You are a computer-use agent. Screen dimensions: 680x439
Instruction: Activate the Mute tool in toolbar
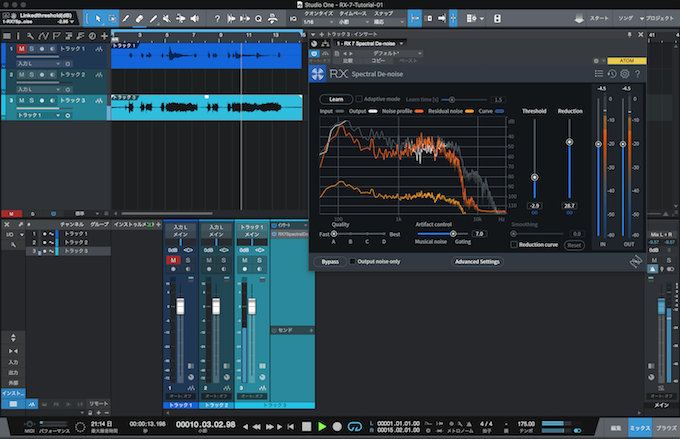point(167,19)
